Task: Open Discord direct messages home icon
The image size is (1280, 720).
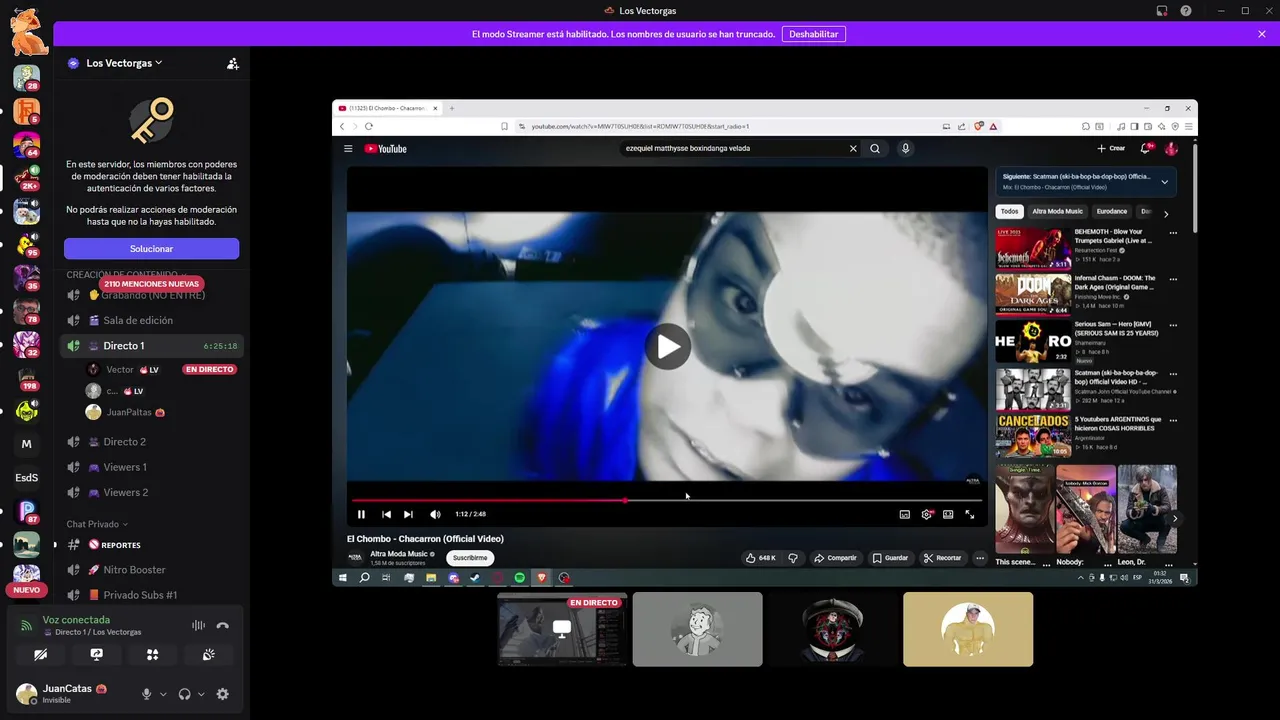Action: pyautogui.click(x=28, y=32)
